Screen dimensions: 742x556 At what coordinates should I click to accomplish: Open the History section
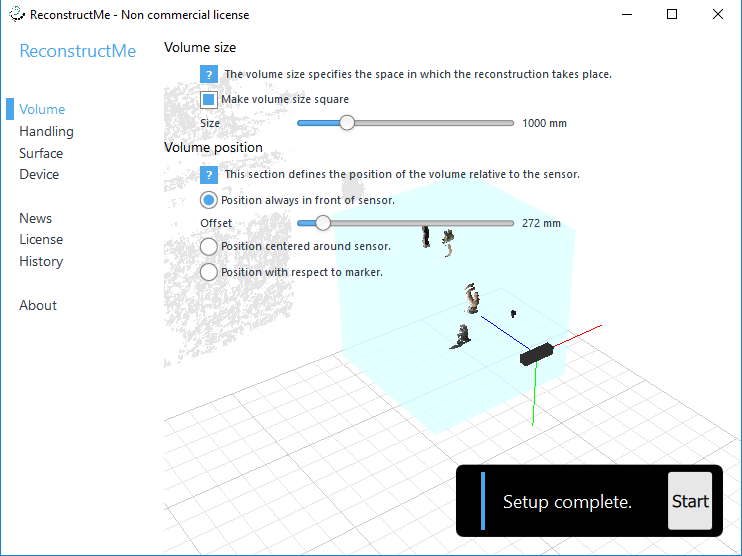pos(41,261)
